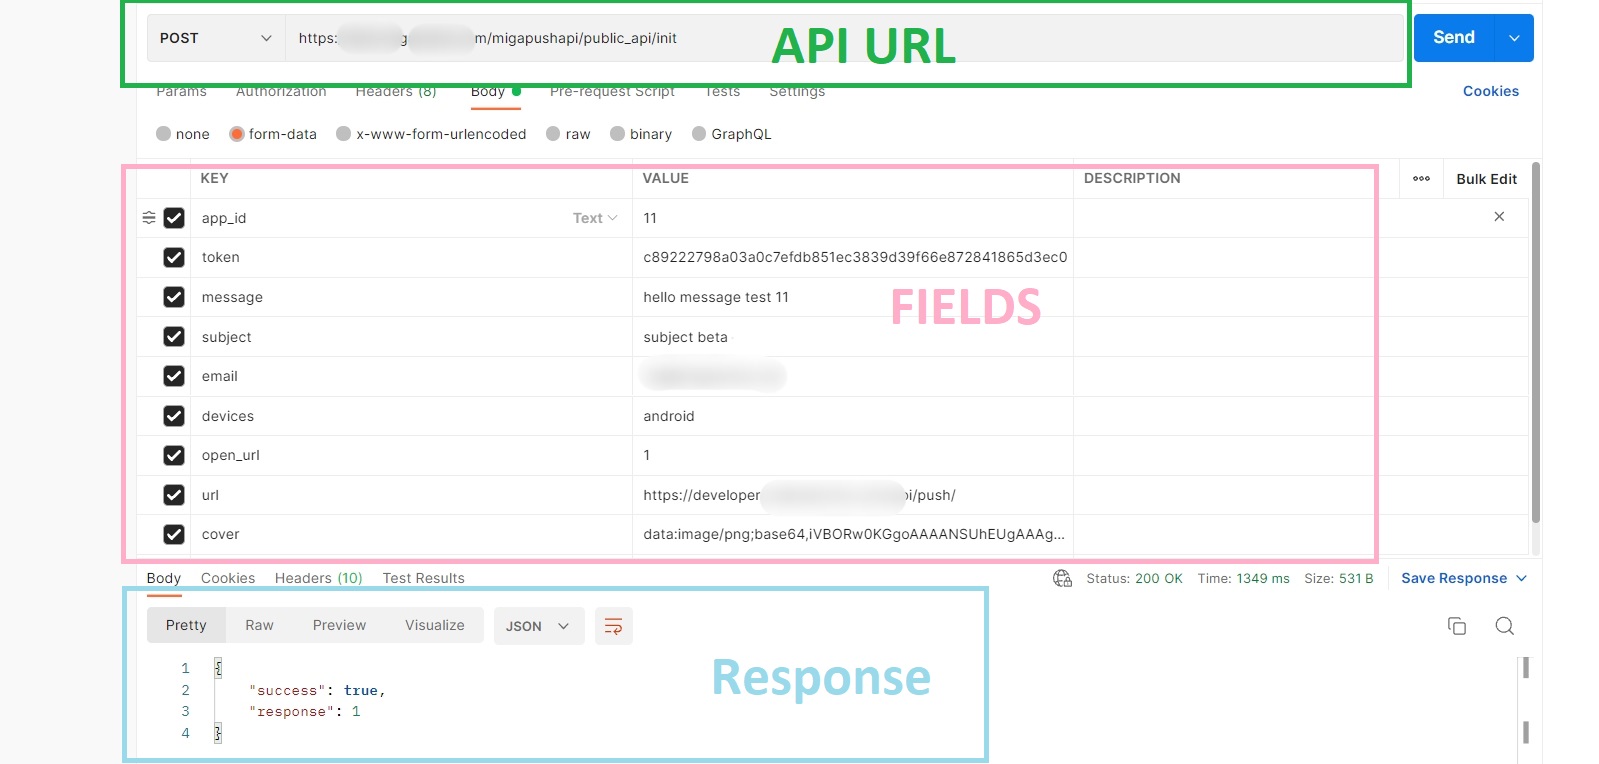This screenshot has width=1599, height=764.
Task: Switch to the response Cookies tab
Action: tap(228, 578)
